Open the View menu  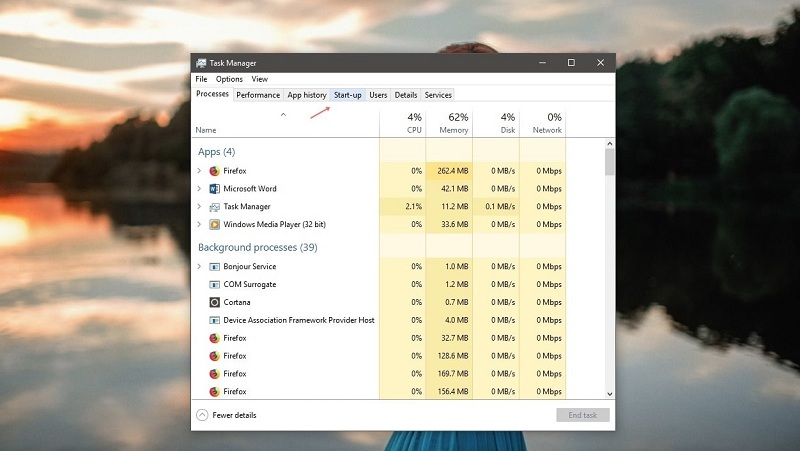[259, 79]
